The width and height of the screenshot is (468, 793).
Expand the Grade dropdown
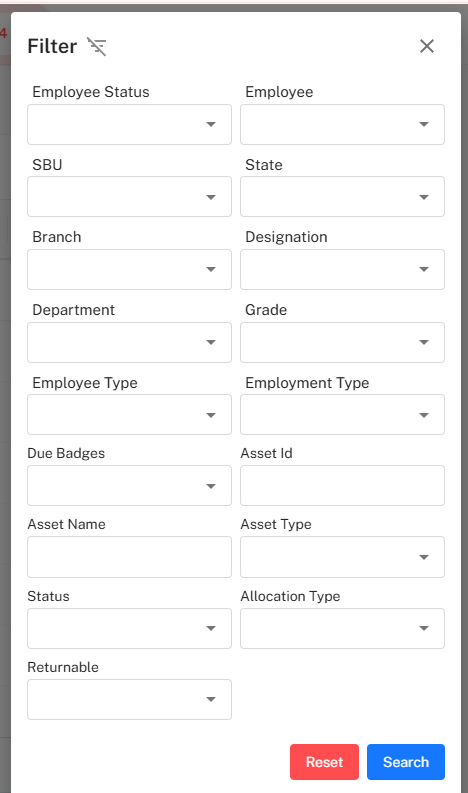click(x=343, y=342)
